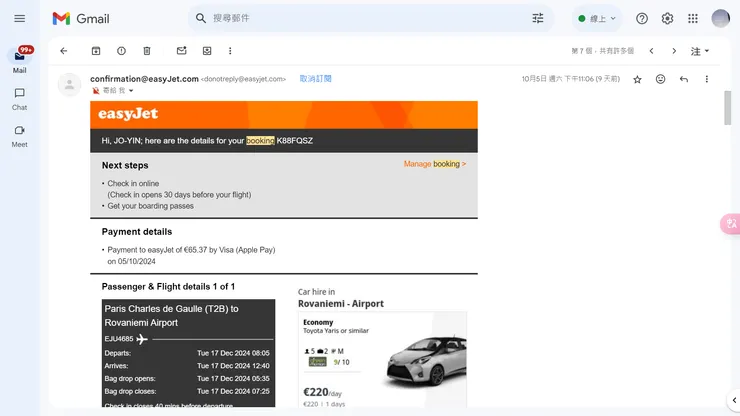Open Chat in the sidebar
Screen dimensions: 740x416
(19, 99)
